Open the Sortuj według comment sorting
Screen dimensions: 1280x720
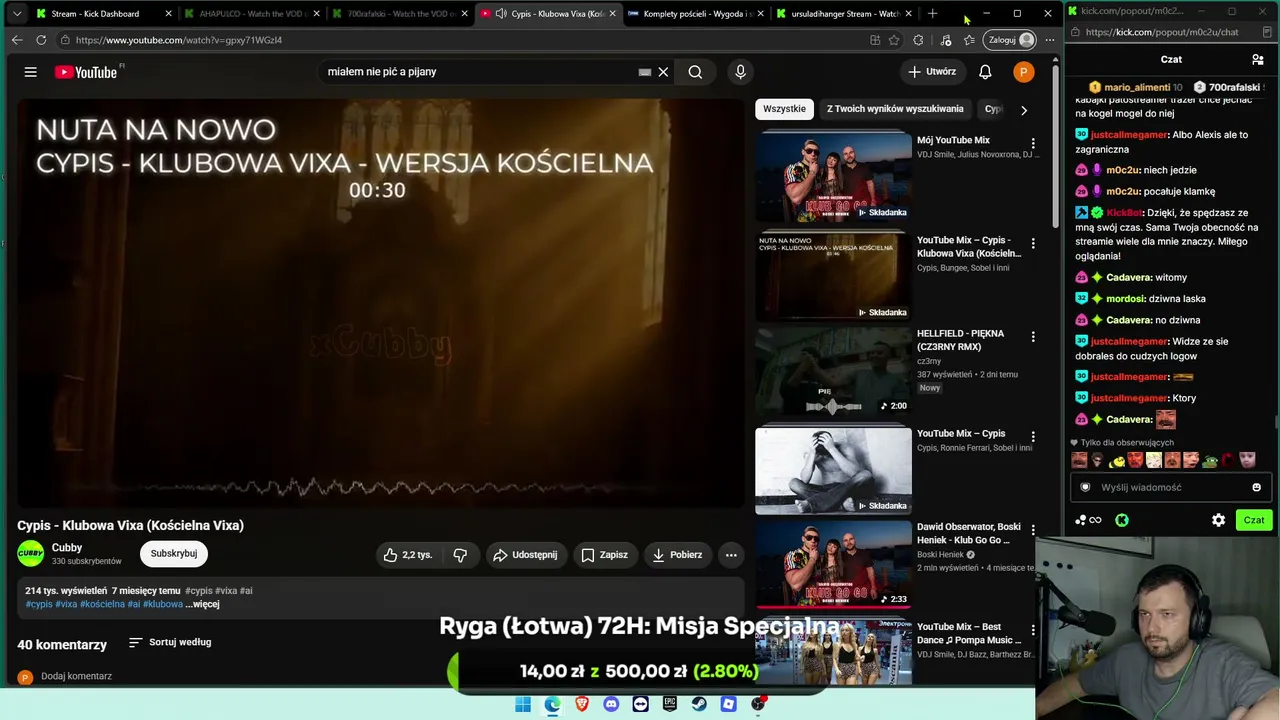[x=170, y=642]
